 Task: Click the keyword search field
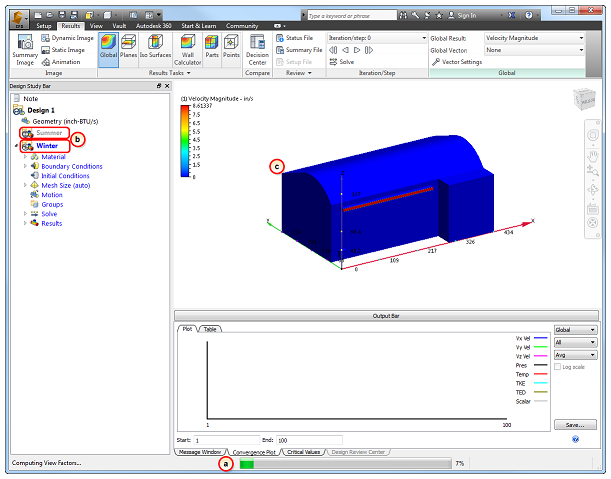(352, 16)
